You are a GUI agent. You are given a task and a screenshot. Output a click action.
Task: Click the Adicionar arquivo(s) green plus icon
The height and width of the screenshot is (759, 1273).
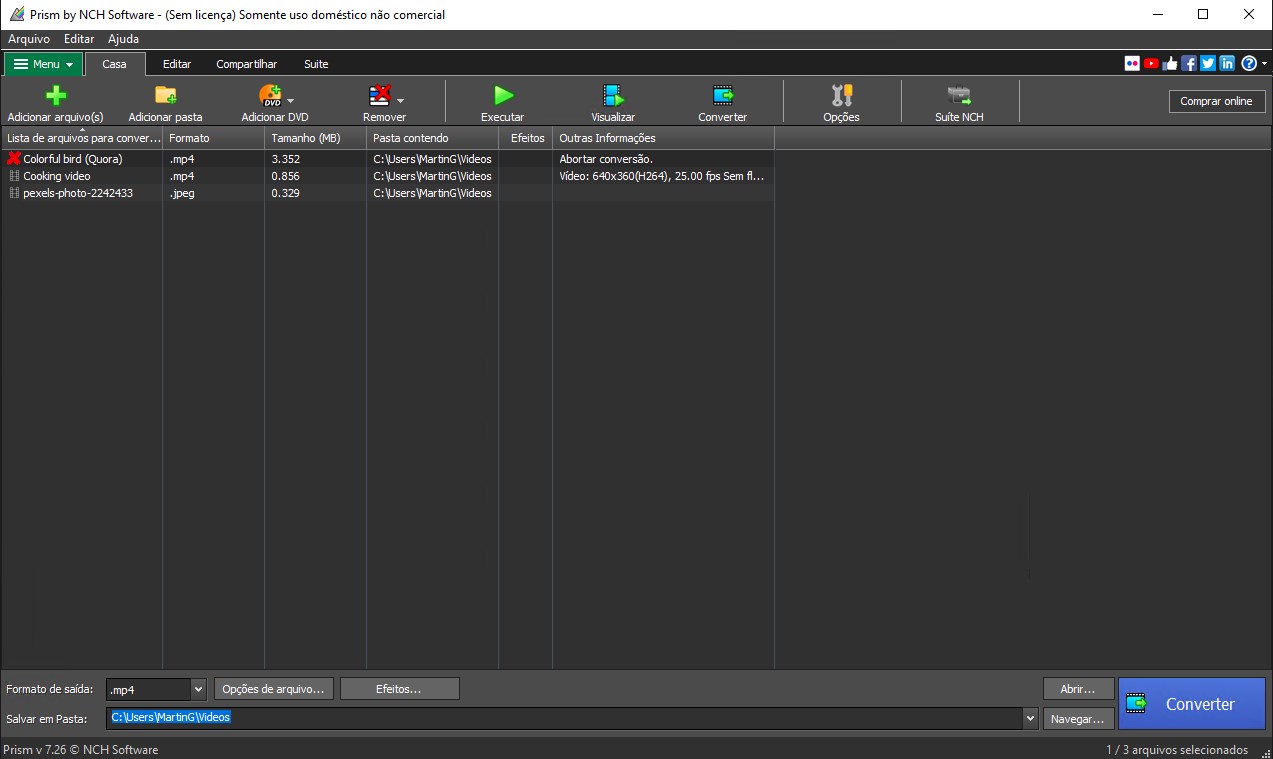56,96
